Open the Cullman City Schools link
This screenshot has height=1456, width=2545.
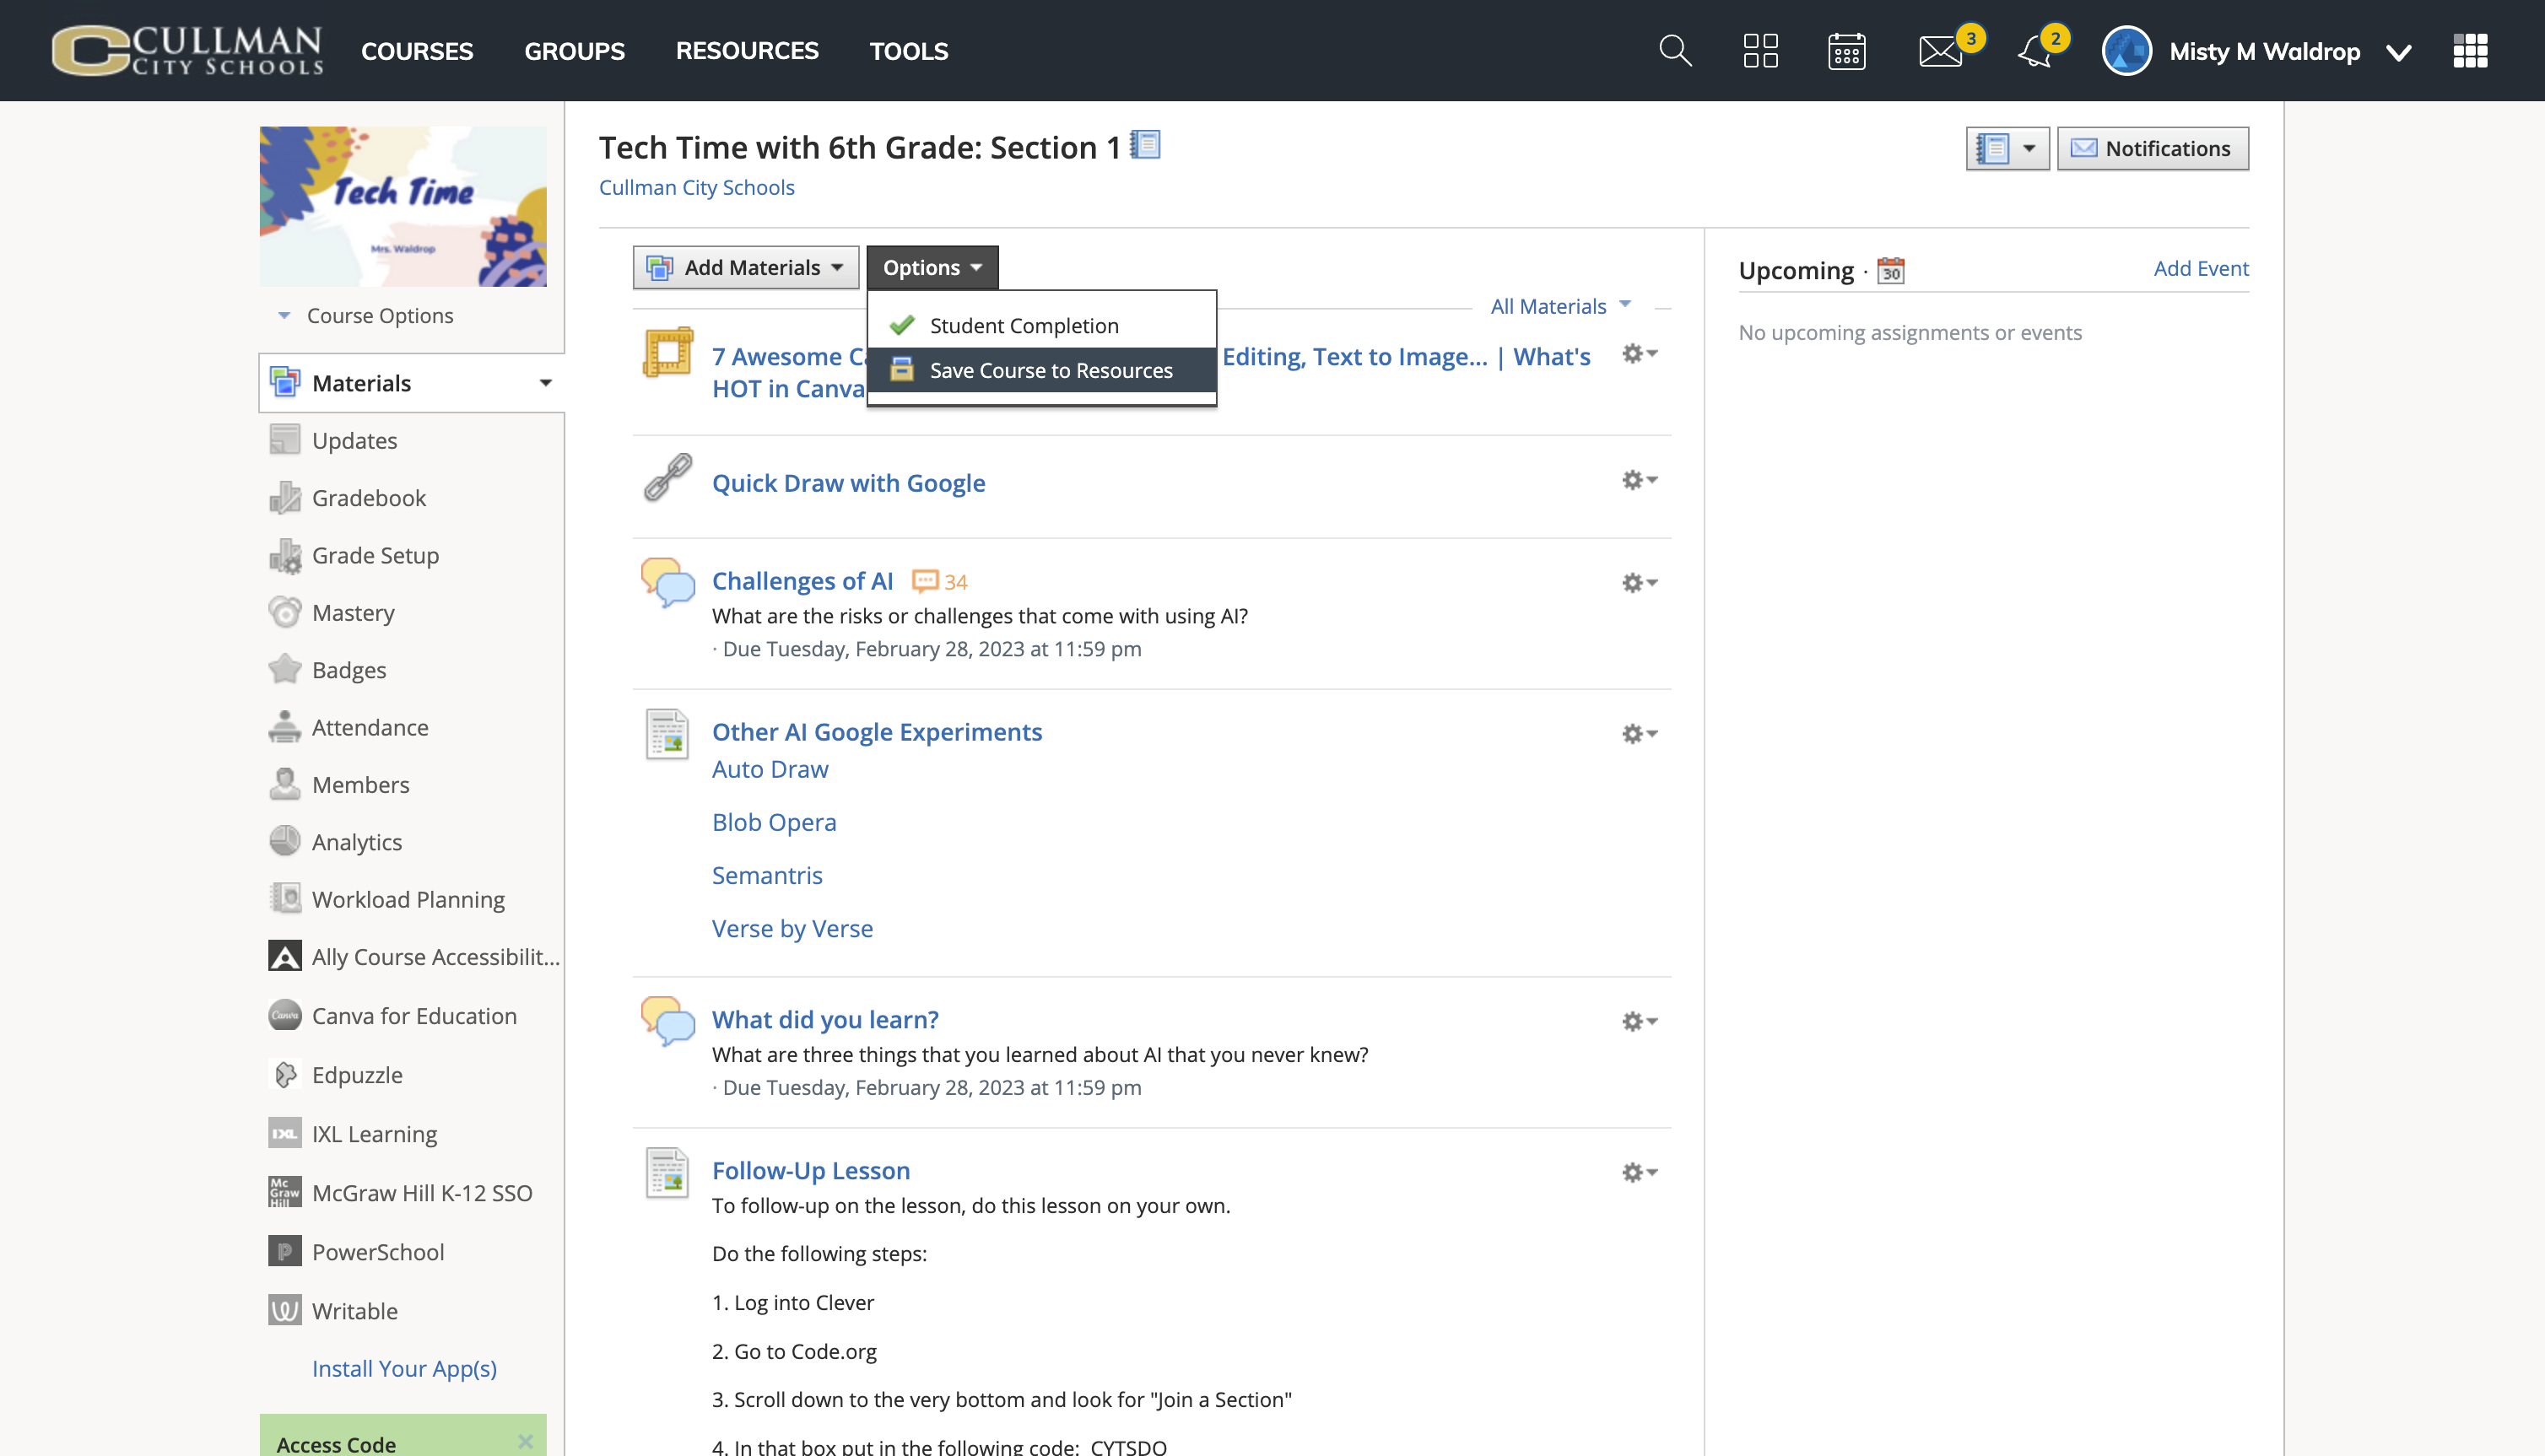696,188
